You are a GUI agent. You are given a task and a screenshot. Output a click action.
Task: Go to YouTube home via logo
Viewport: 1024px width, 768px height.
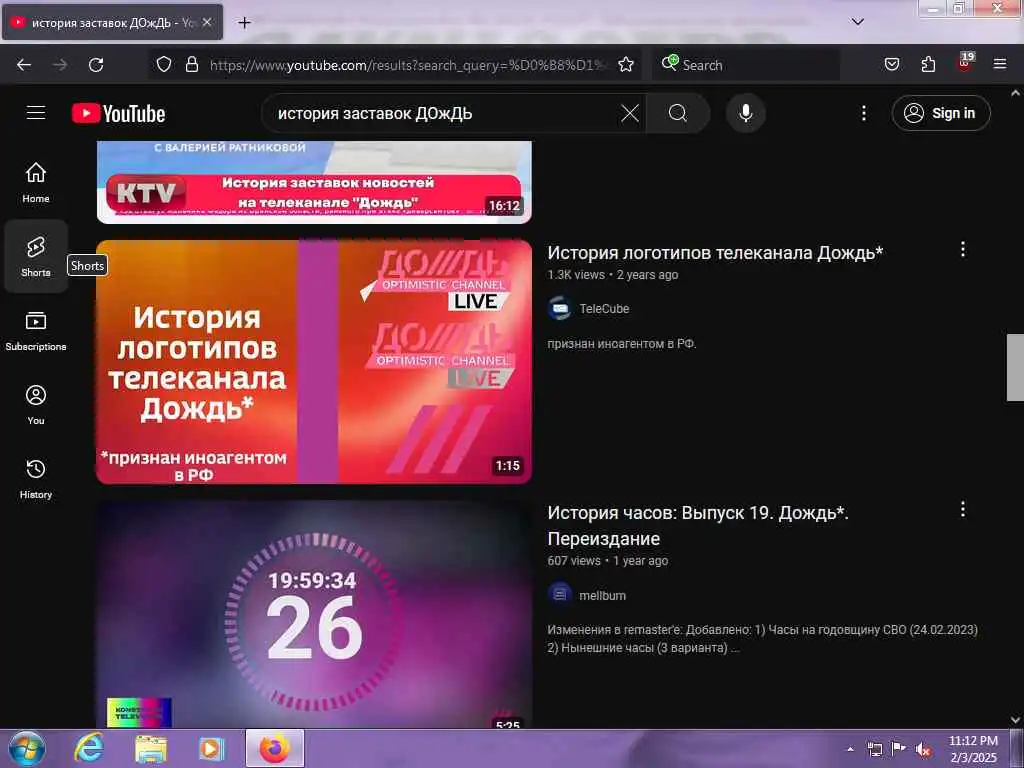coord(118,114)
